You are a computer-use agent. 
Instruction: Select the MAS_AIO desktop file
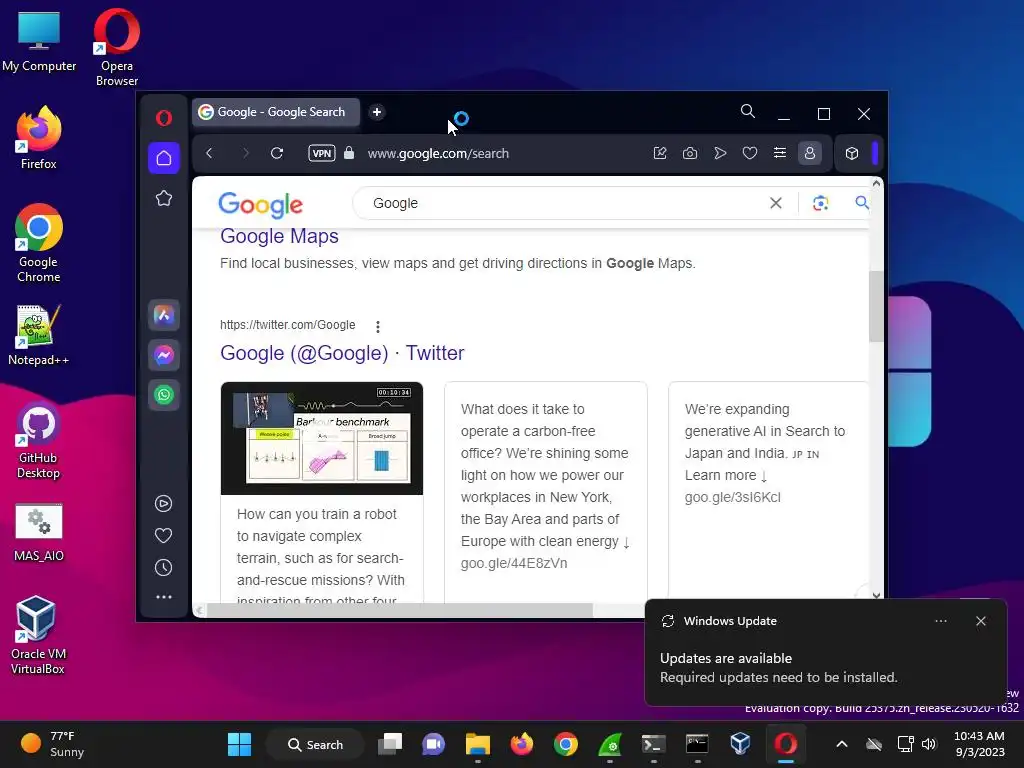[x=39, y=533]
